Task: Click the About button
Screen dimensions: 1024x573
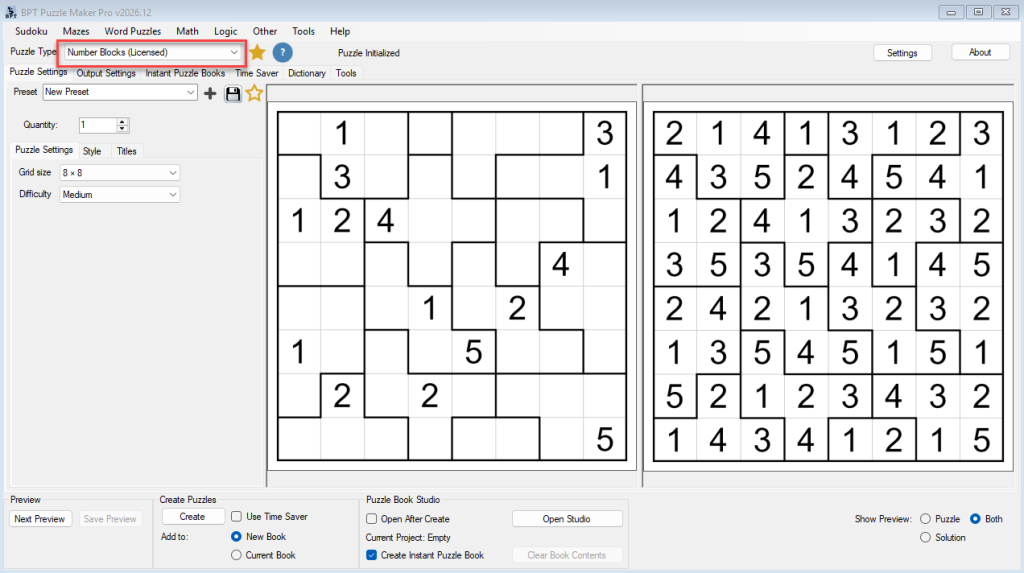Action: coord(980,52)
